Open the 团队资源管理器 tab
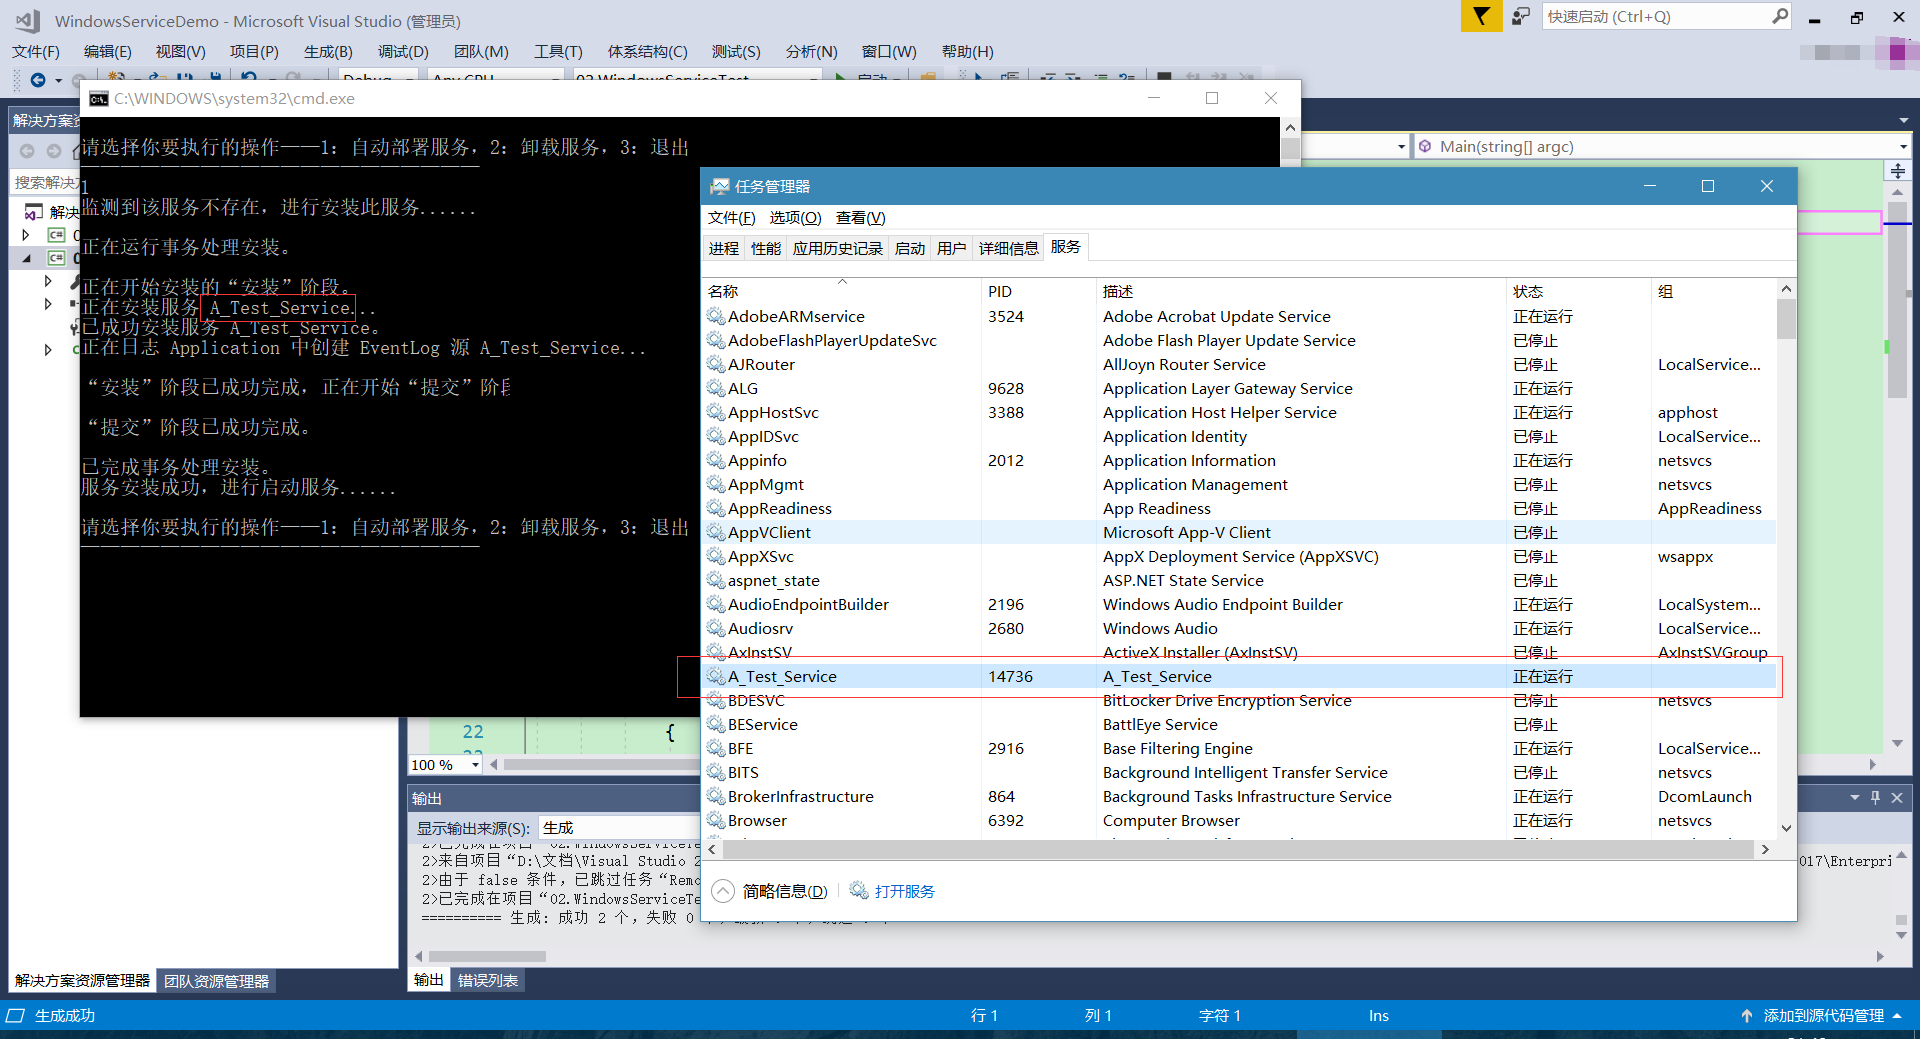 [x=217, y=981]
